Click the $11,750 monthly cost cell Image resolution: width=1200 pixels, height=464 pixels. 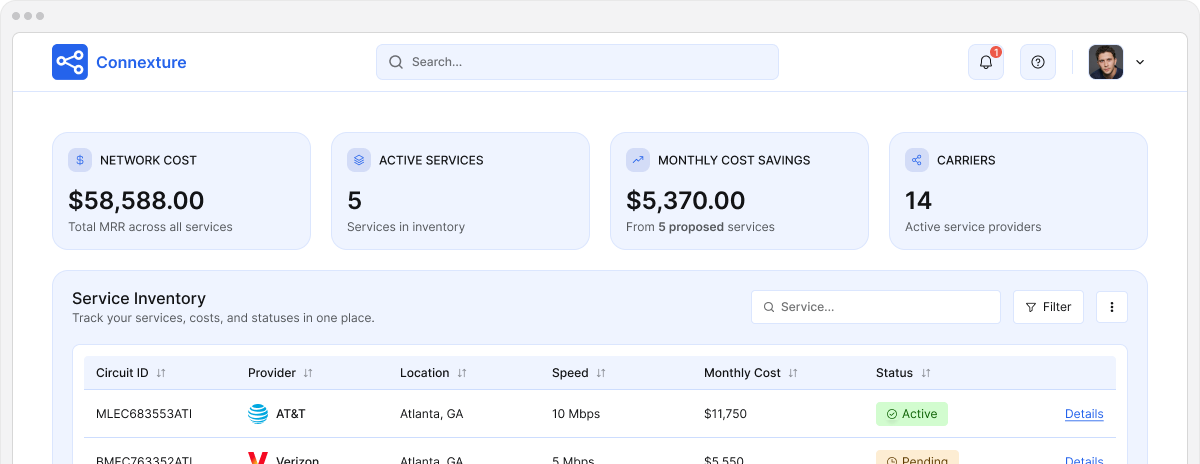pos(725,414)
